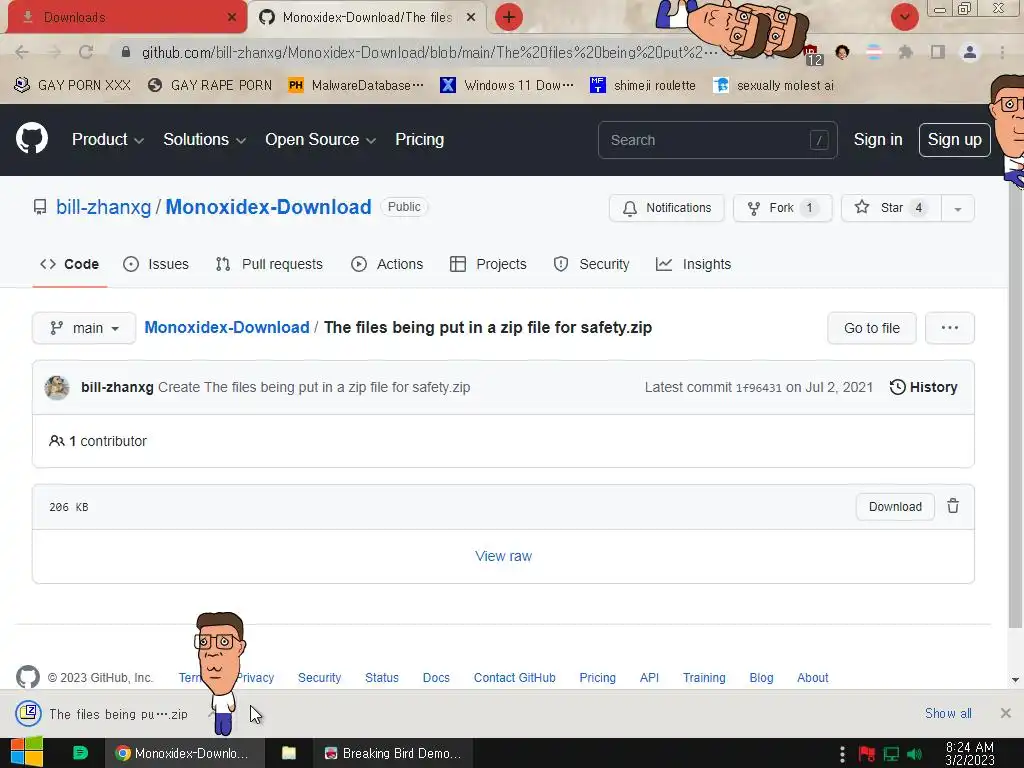Open the three-dot file options menu
Screen dimensions: 1024x768
tap(950, 328)
